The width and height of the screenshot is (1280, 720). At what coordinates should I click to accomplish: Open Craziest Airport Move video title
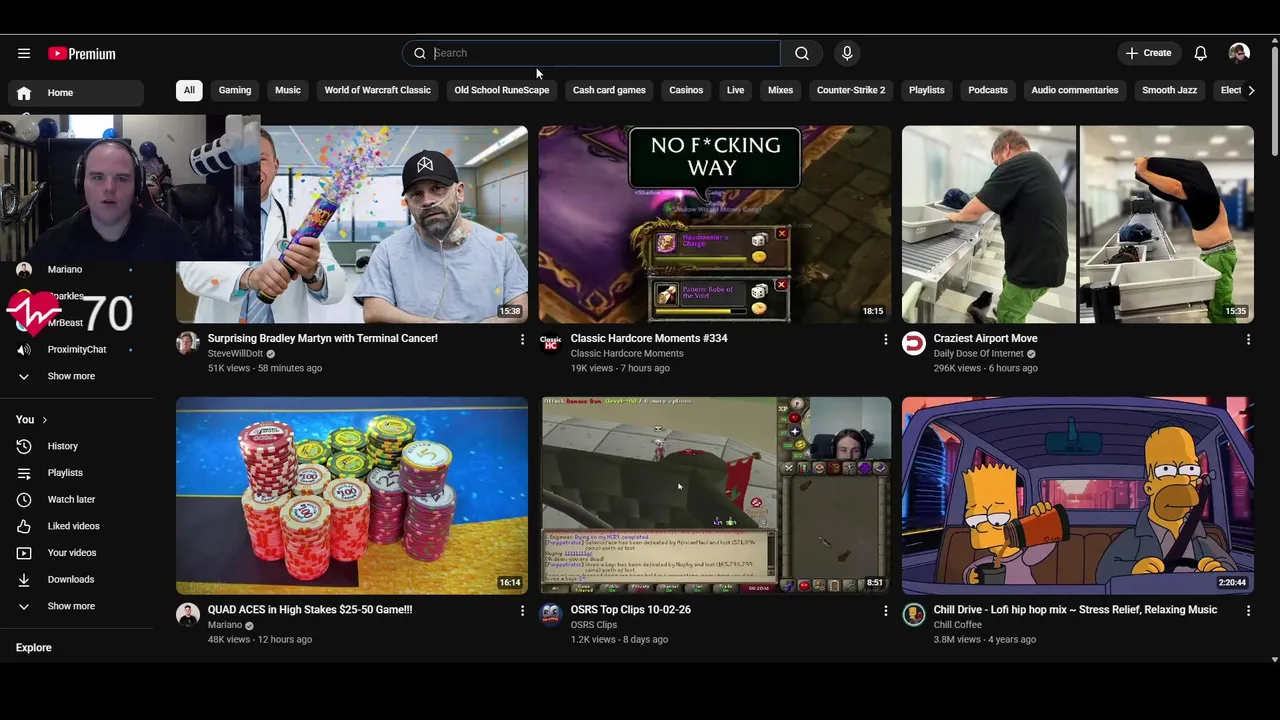point(985,338)
